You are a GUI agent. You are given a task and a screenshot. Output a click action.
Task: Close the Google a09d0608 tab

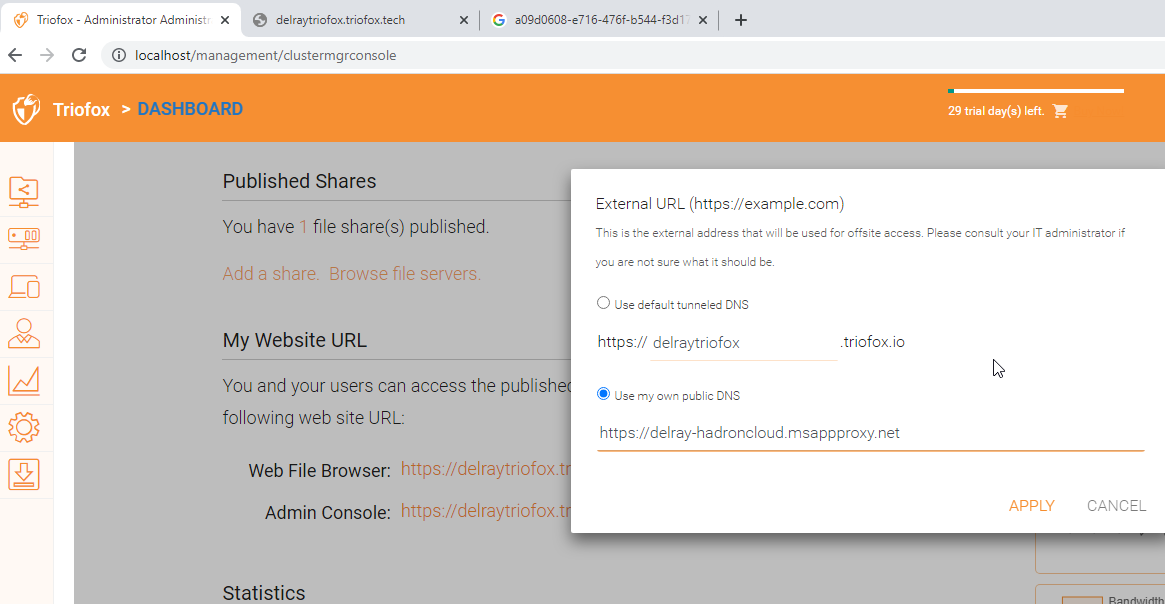tap(703, 20)
